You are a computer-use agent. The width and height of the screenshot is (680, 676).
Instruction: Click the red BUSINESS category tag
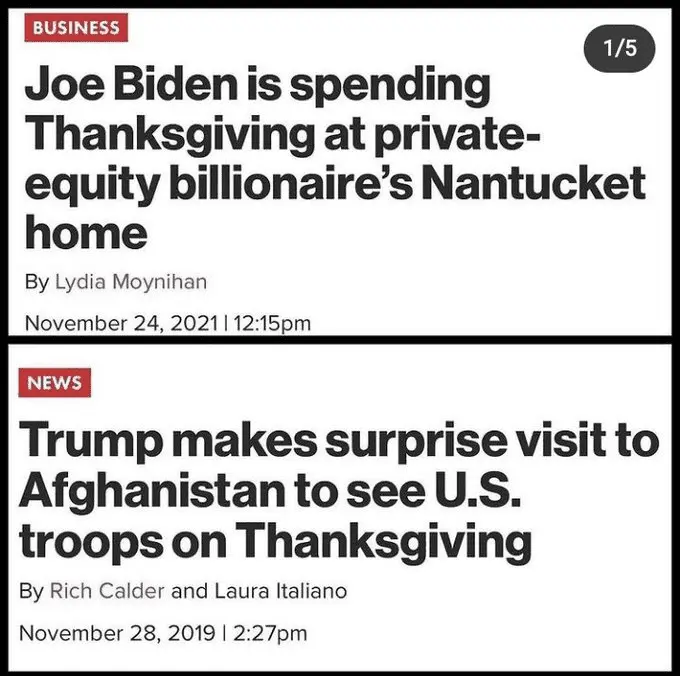click(76, 27)
